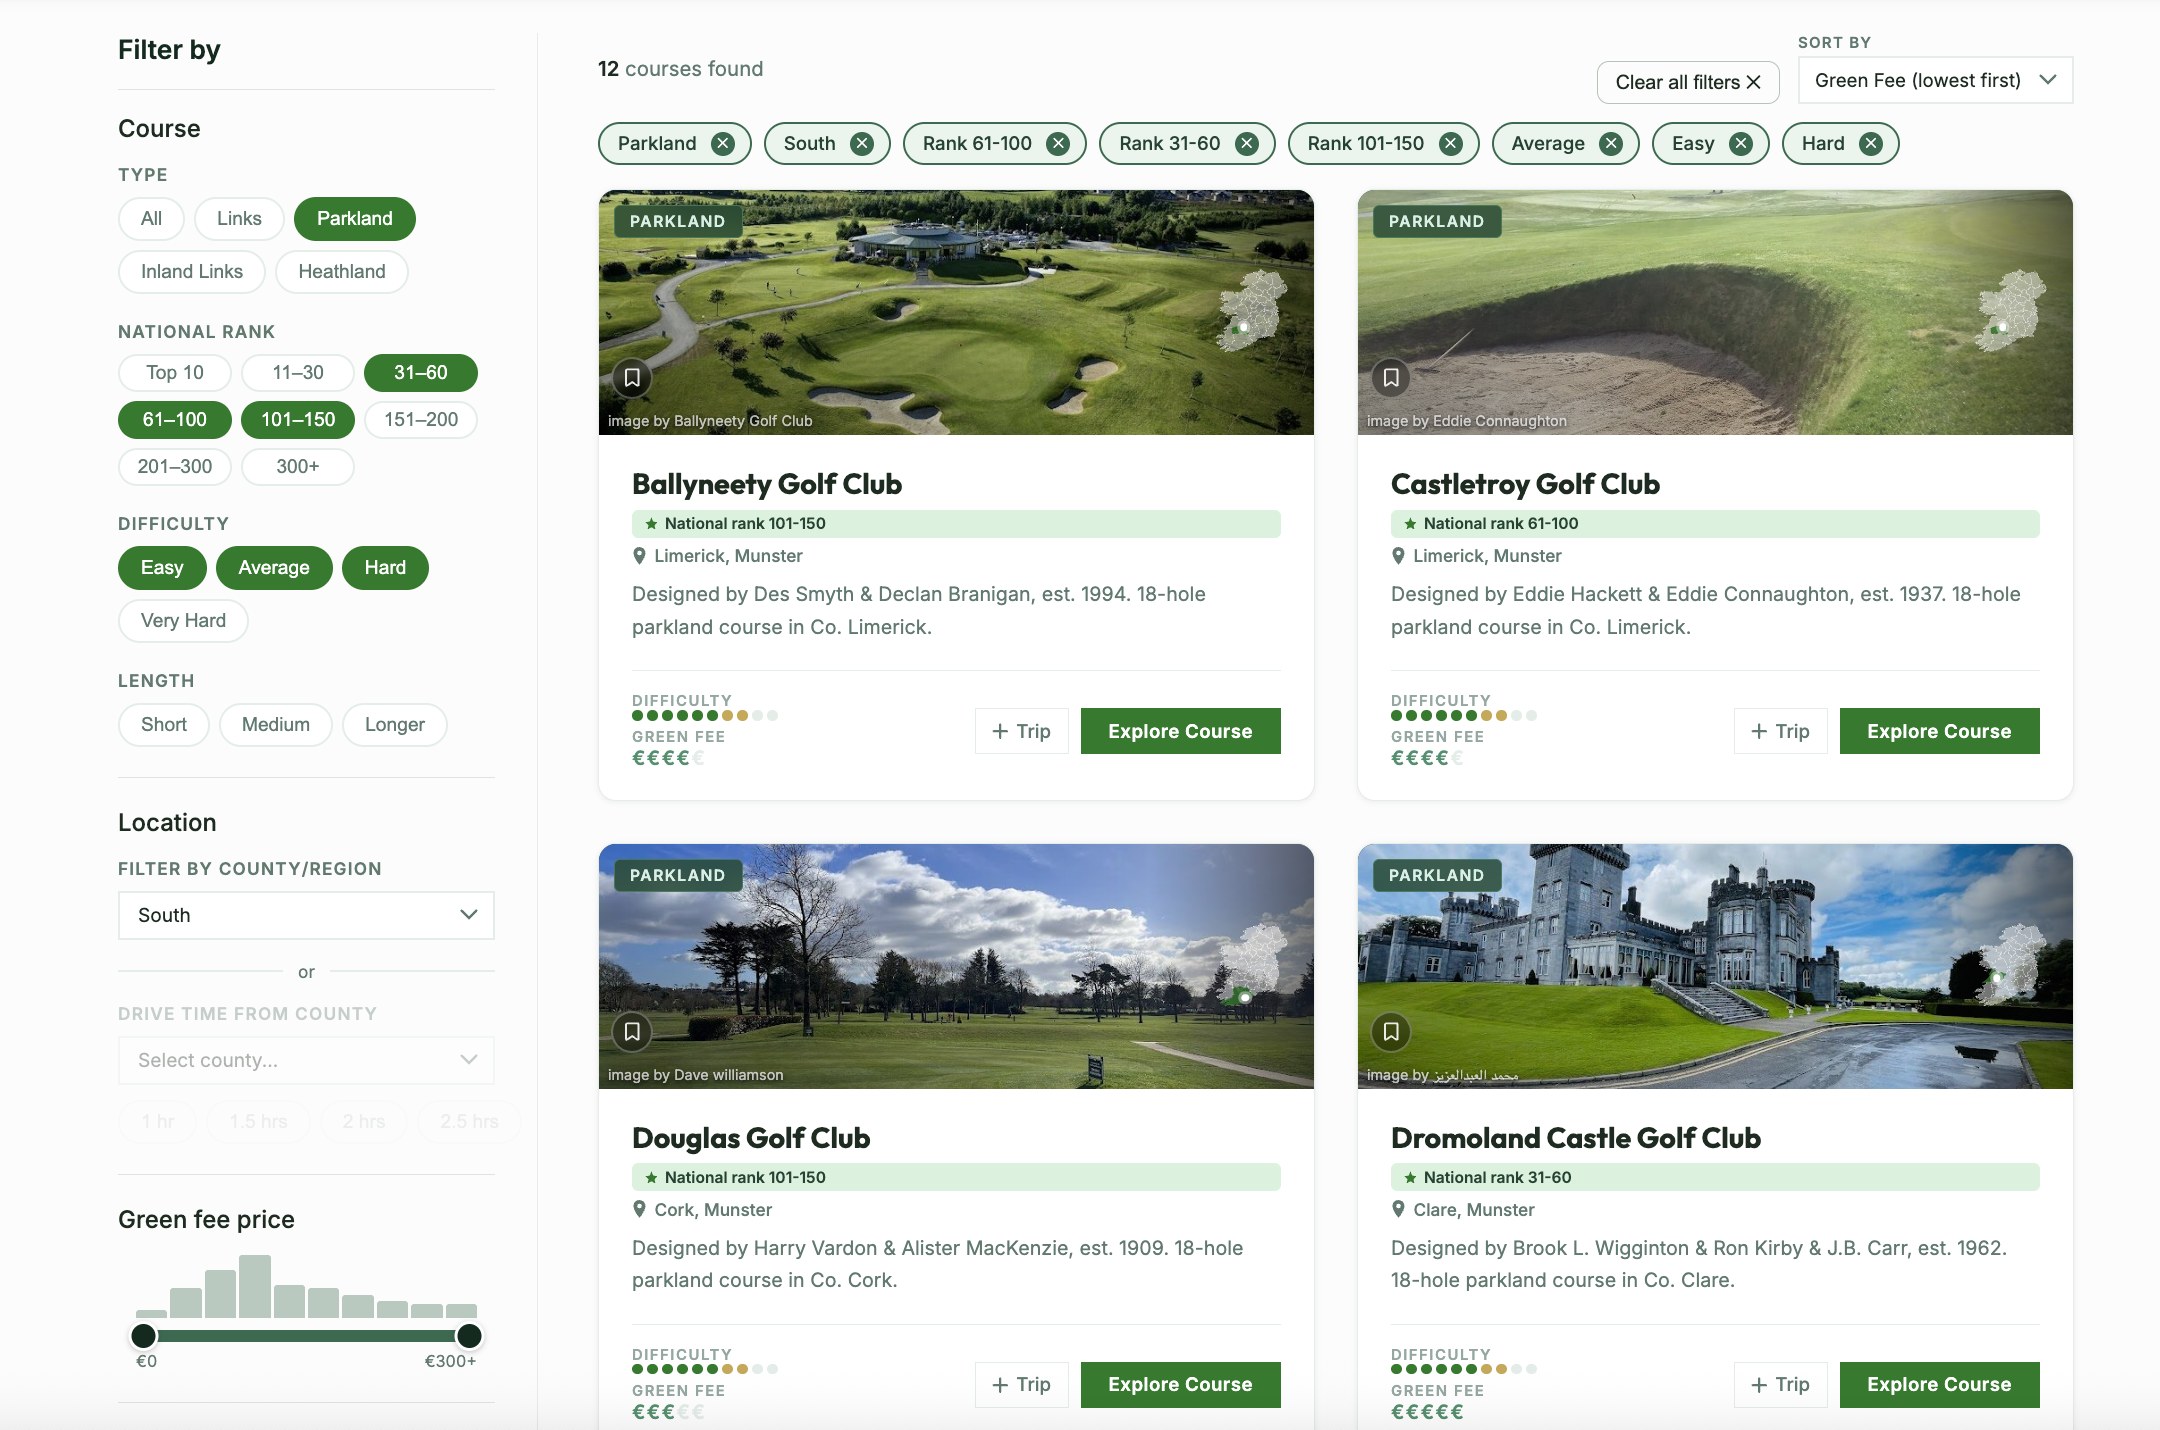The image size is (2160, 1430).
Task: Disable national rank 101–150 in sidebar
Action: click(298, 420)
